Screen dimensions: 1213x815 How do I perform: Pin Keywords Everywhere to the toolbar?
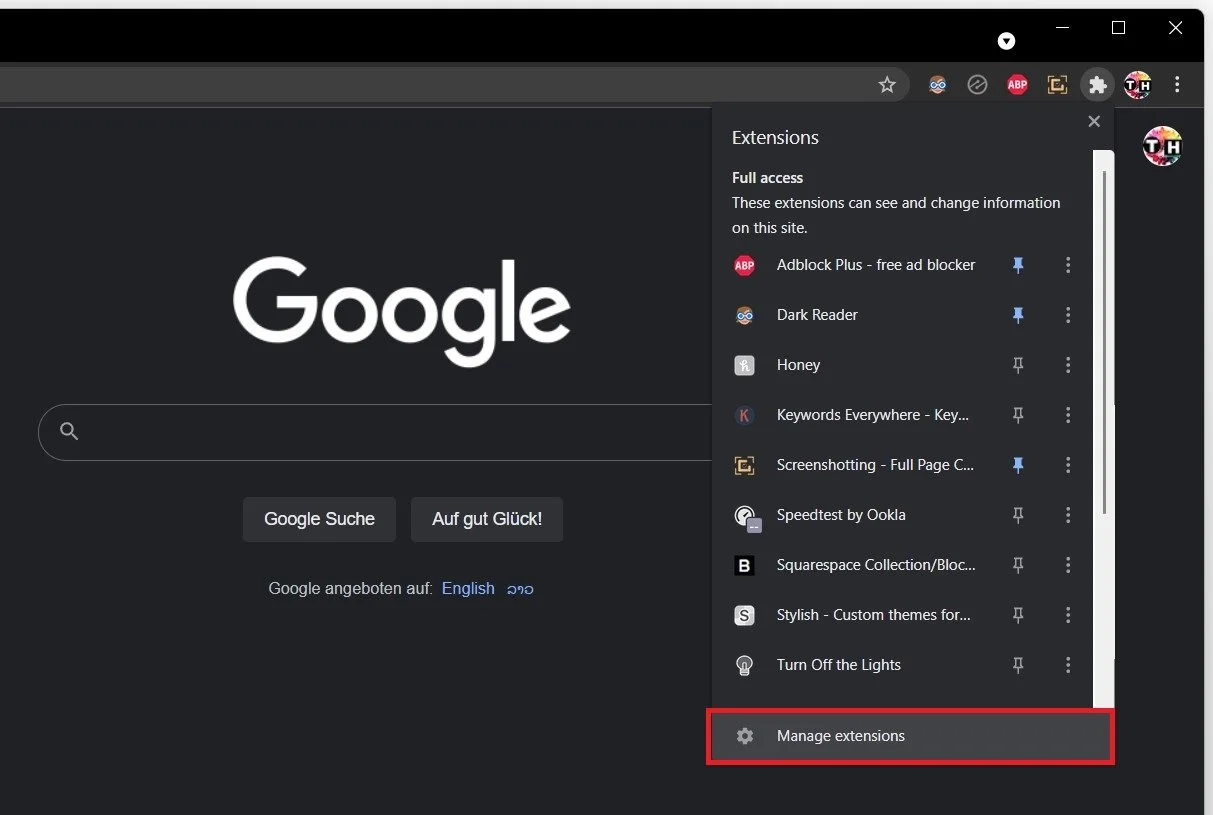1018,415
